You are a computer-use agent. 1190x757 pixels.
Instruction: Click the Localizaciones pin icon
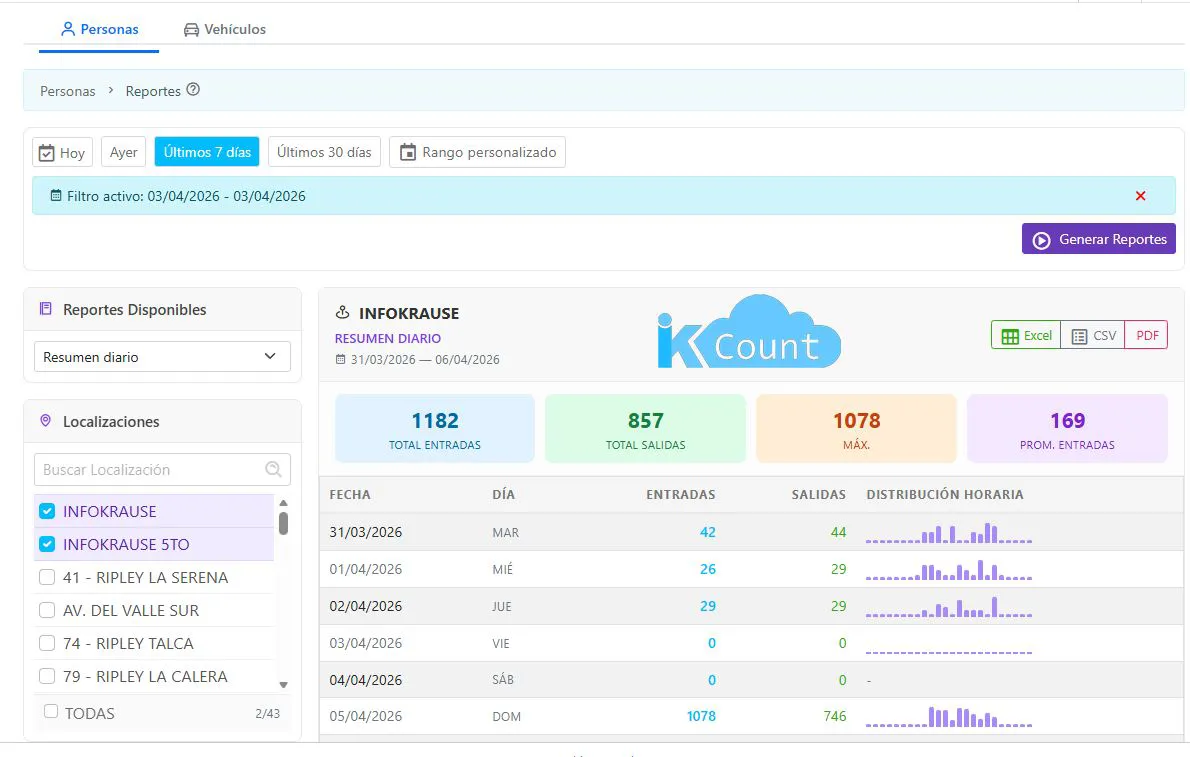click(x=45, y=422)
